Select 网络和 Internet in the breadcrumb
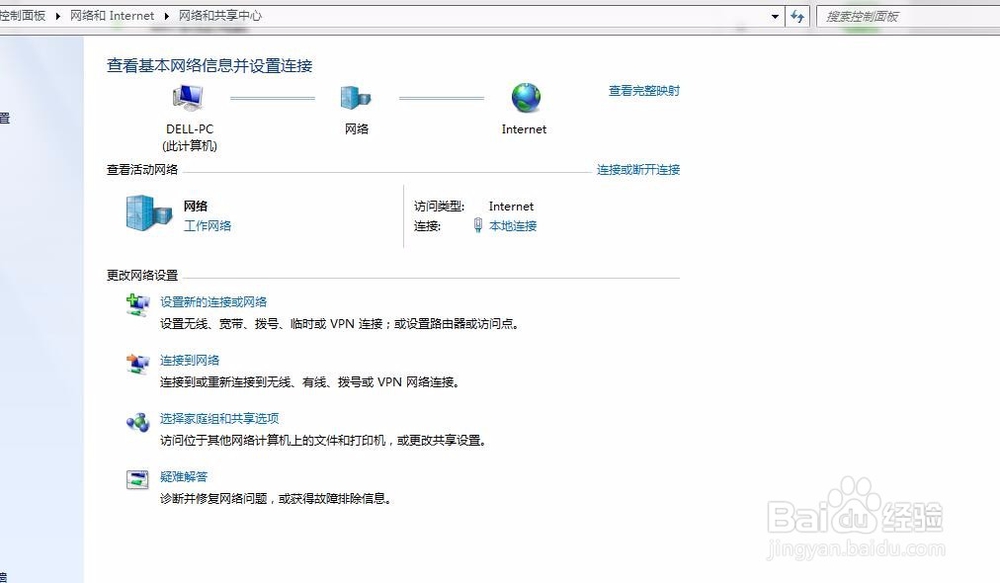Image resolution: width=1000 pixels, height=583 pixels. click(112, 16)
